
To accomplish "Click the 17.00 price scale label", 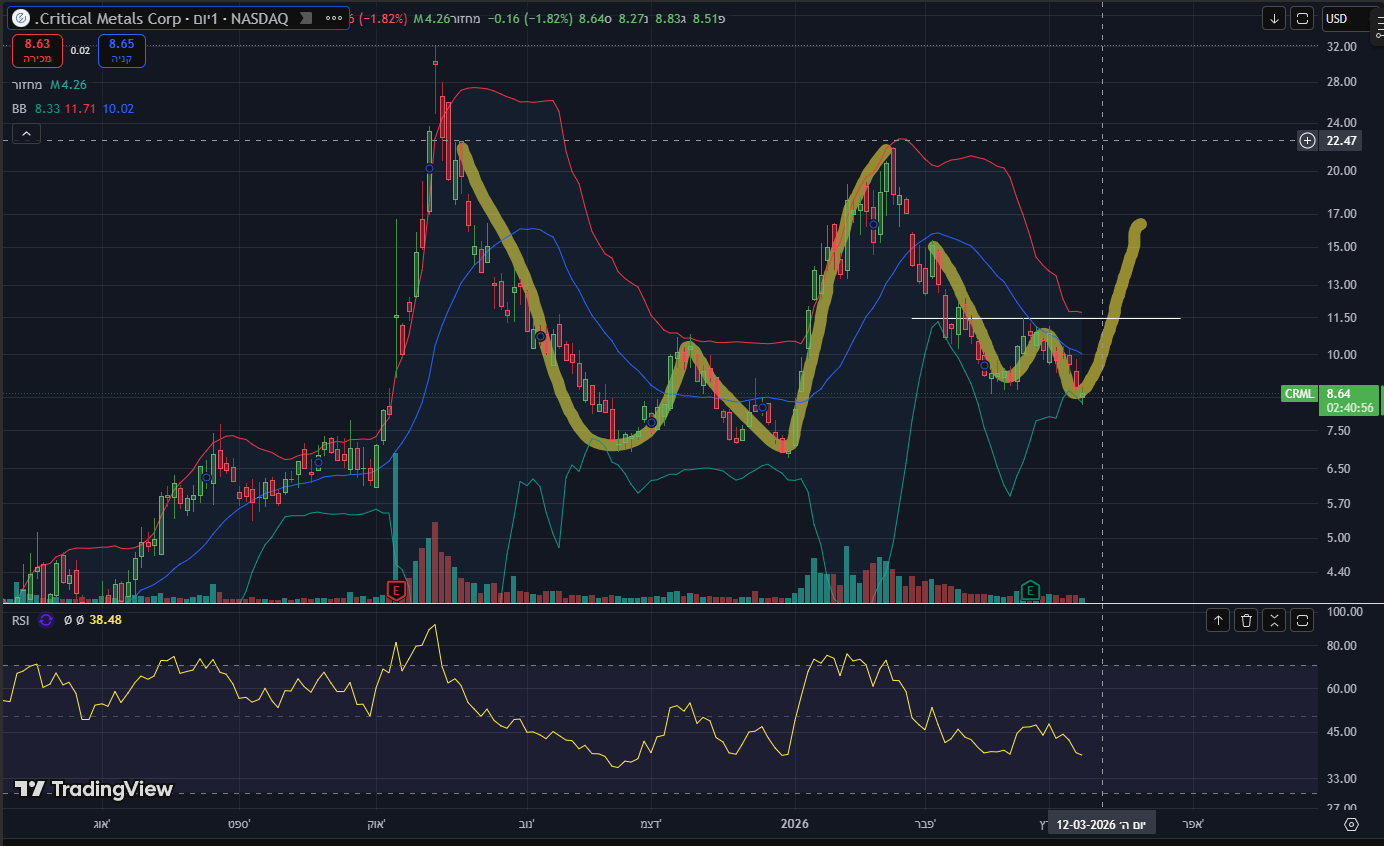I will (1341, 213).
